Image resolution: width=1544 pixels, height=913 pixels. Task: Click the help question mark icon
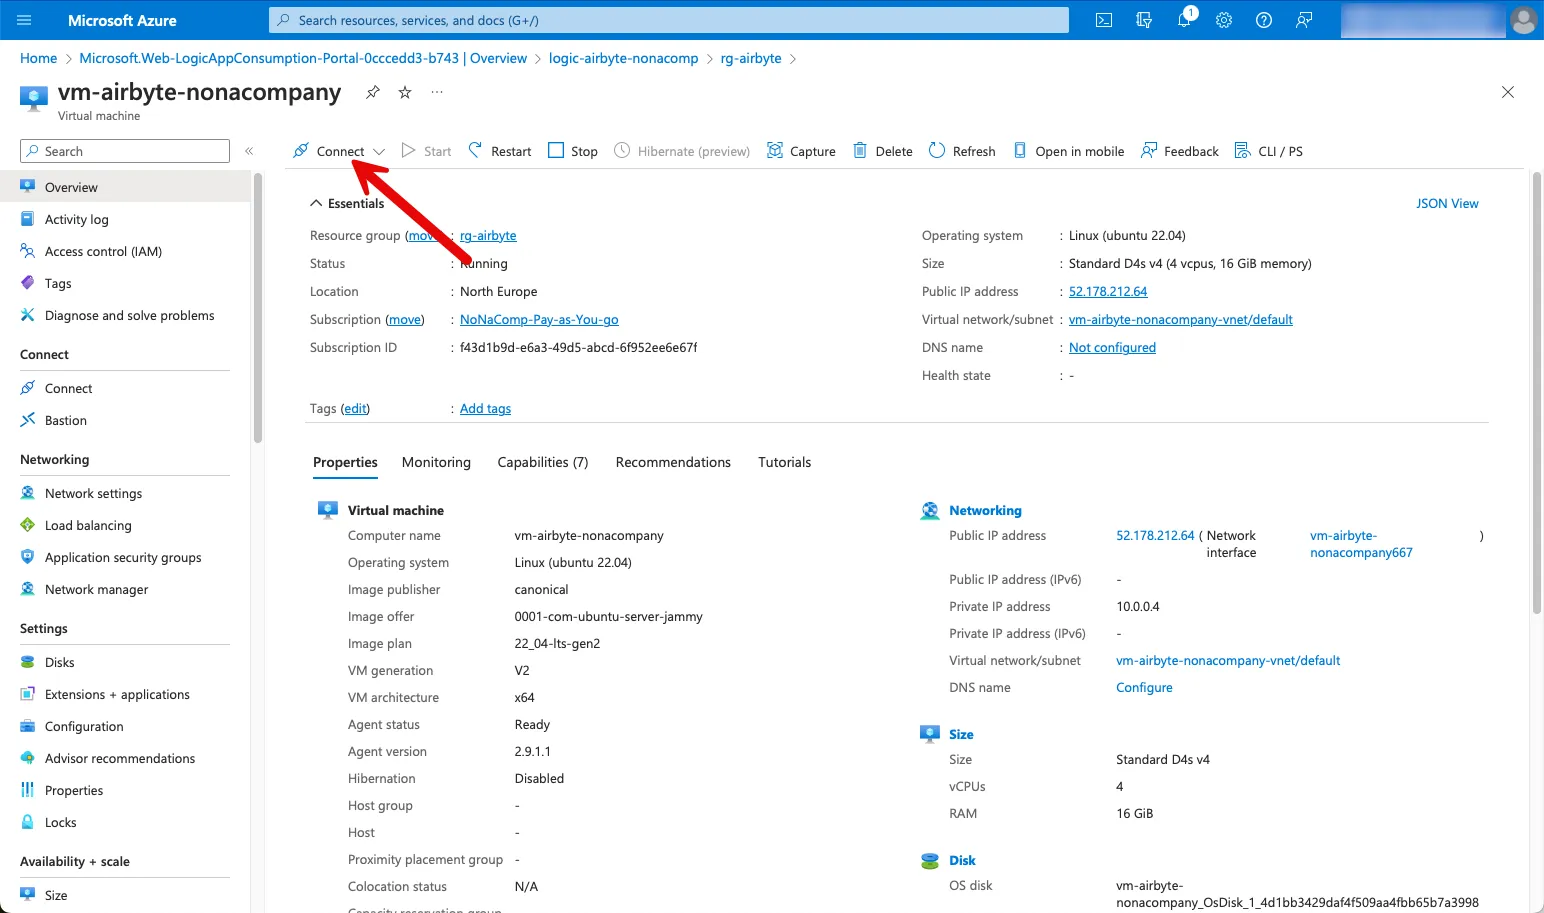point(1264,20)
